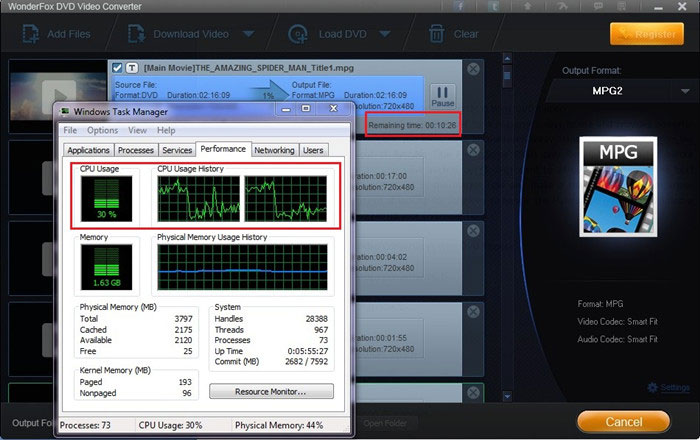Click the Memory 1.63 GB meter
Viewport: 700px width, 440px height.
pyautogui.click(x=106, y=267)
